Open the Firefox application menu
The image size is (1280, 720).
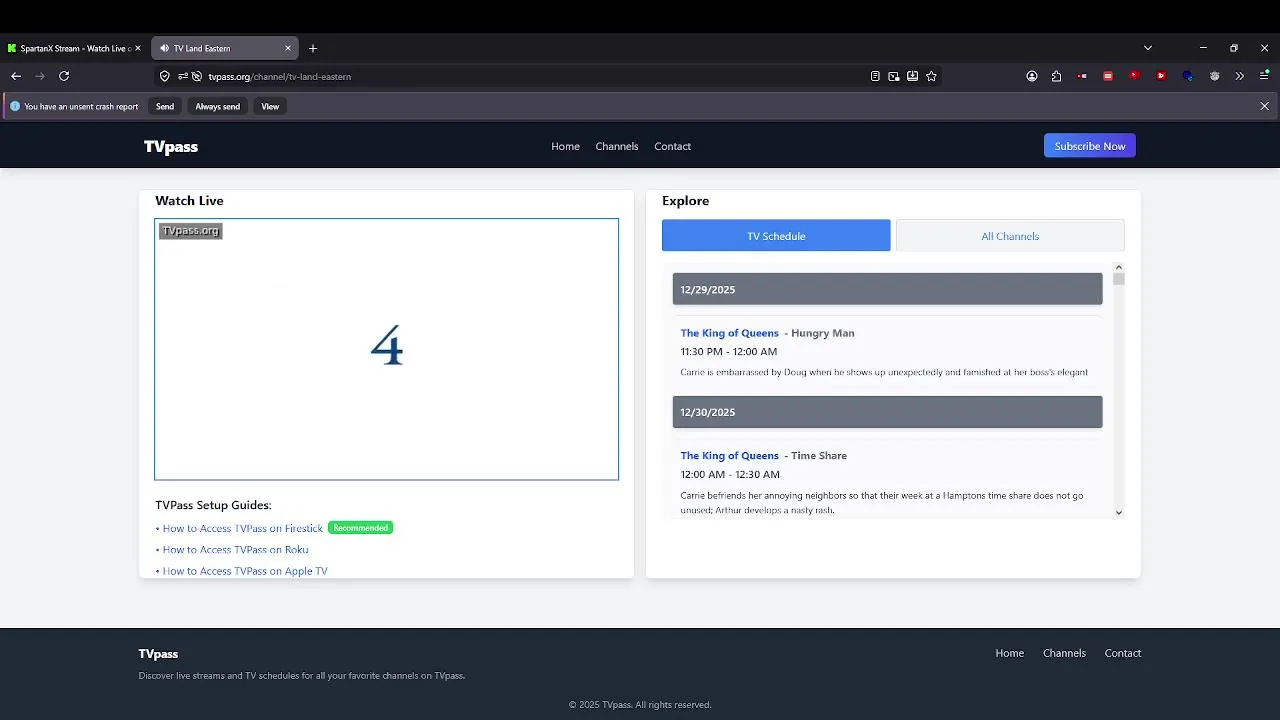point(1264,76)
